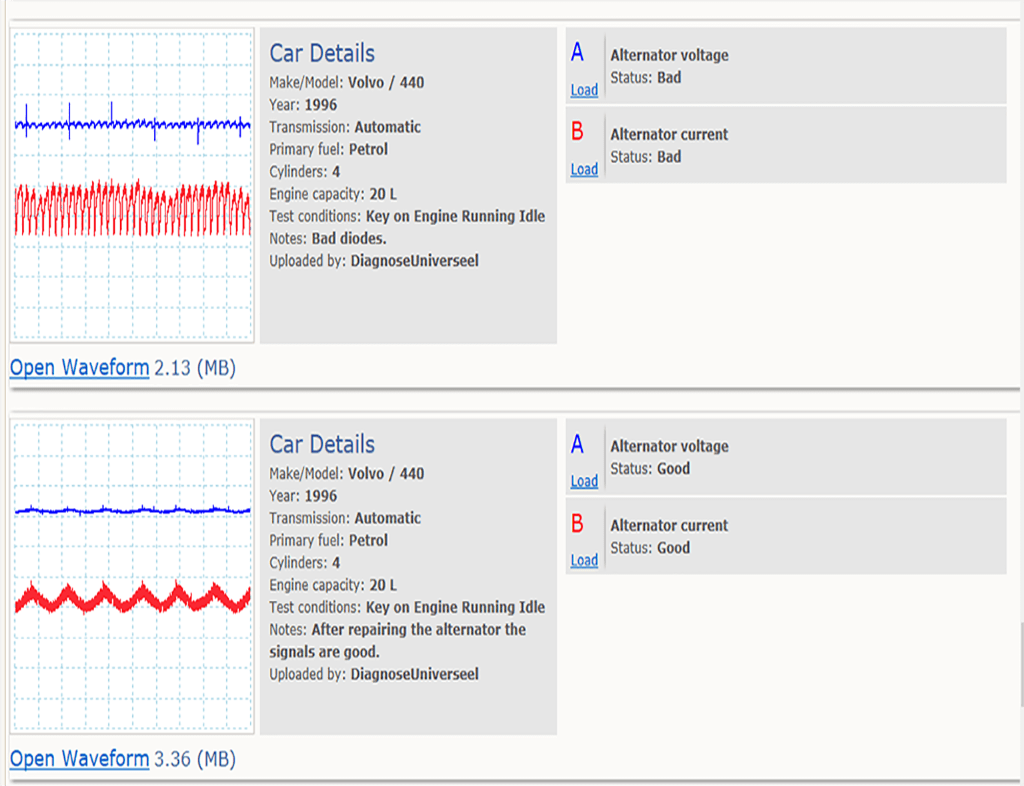Click the 'Status: Bad' text under Alternator voltage
The height and width of the screenshot is (786, 1024).
click(x=646, y=77)
